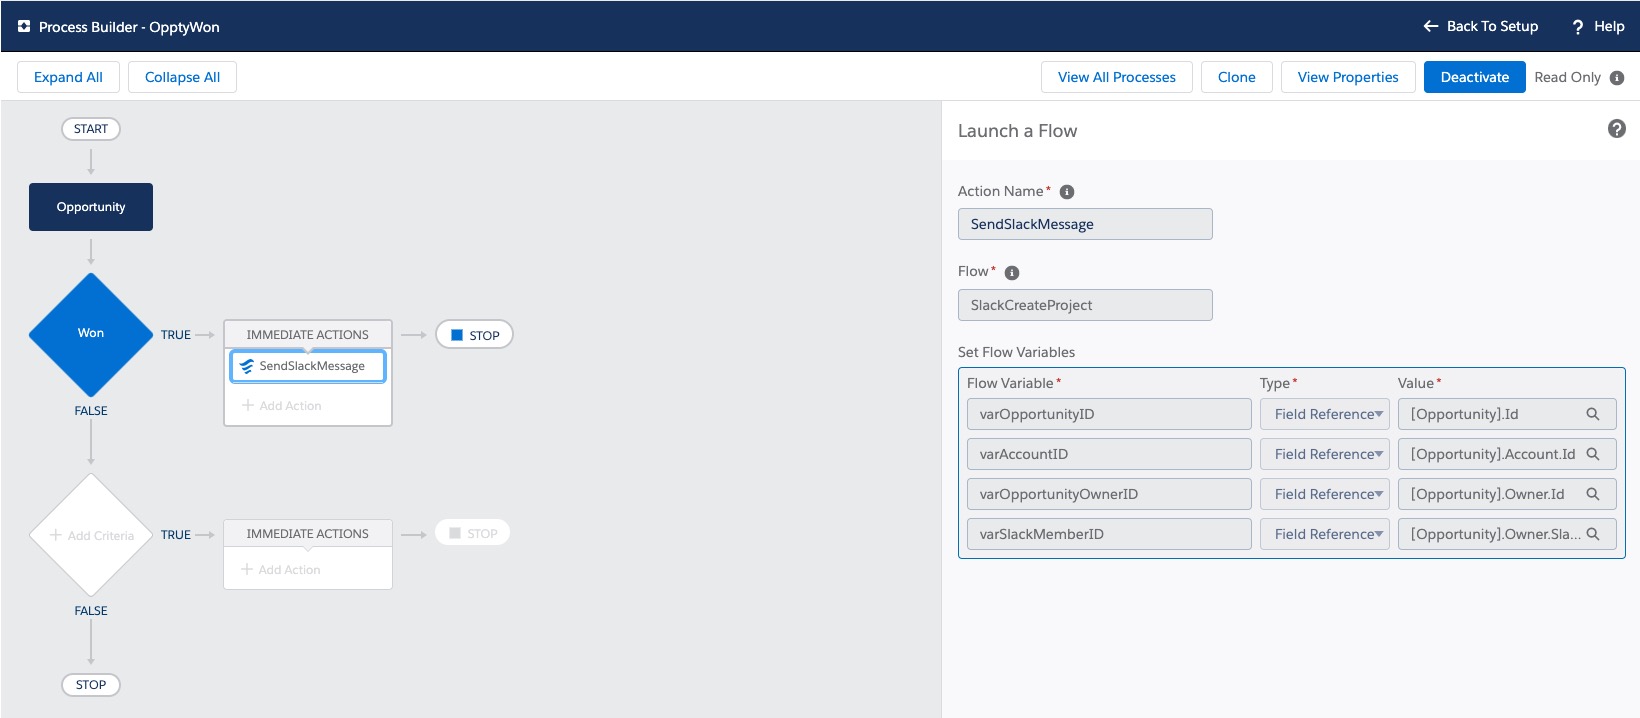Click the Process Builder logo icon
1640x718 pixels.
tap(24, 27)
